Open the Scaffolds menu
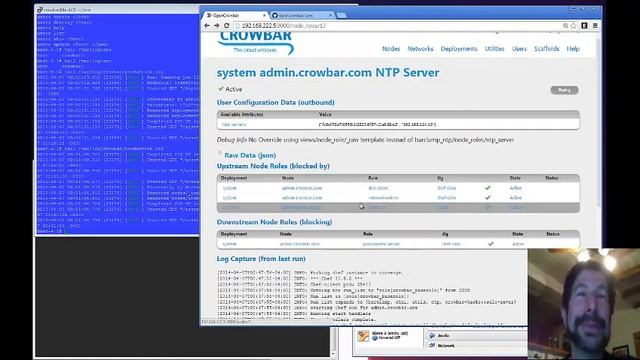This screenshot has width=640, height=360. click(x=547, y=49)
